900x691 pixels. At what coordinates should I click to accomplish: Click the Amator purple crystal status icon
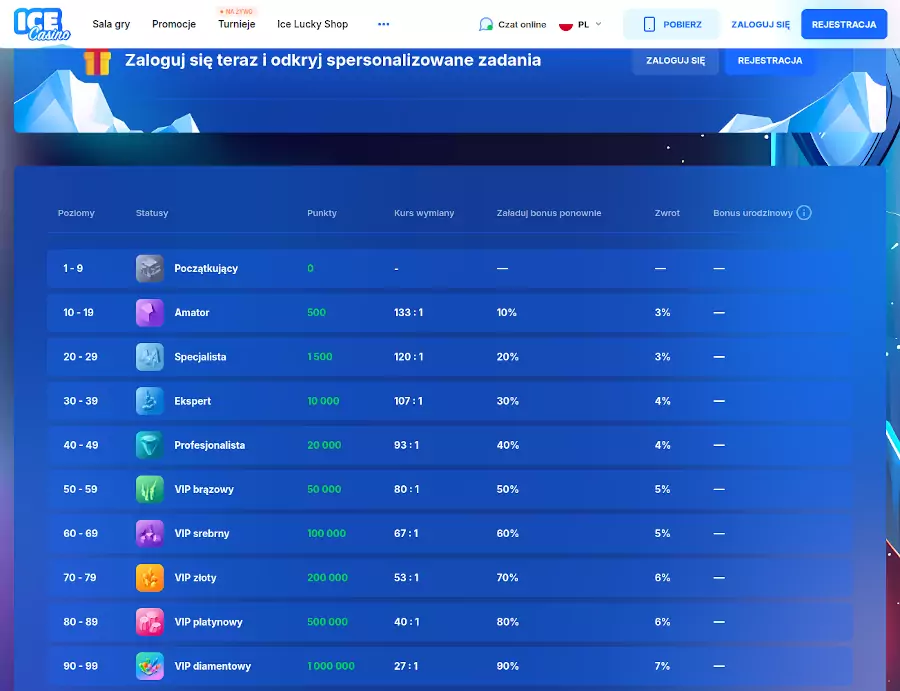point(149,313)
